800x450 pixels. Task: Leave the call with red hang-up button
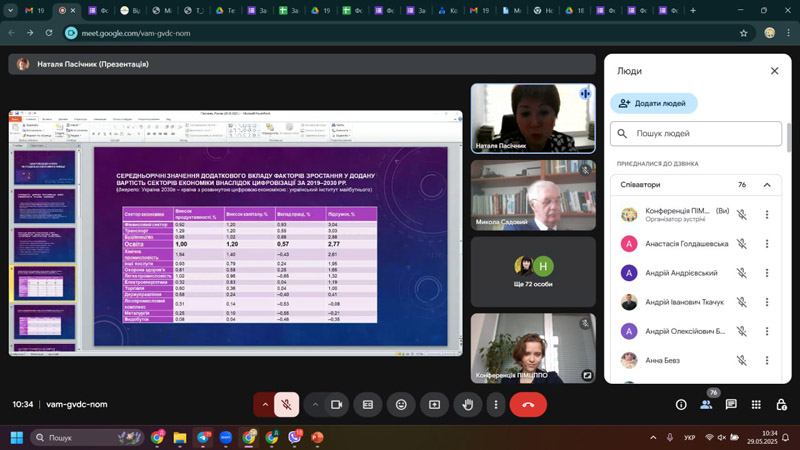point(527,404)
